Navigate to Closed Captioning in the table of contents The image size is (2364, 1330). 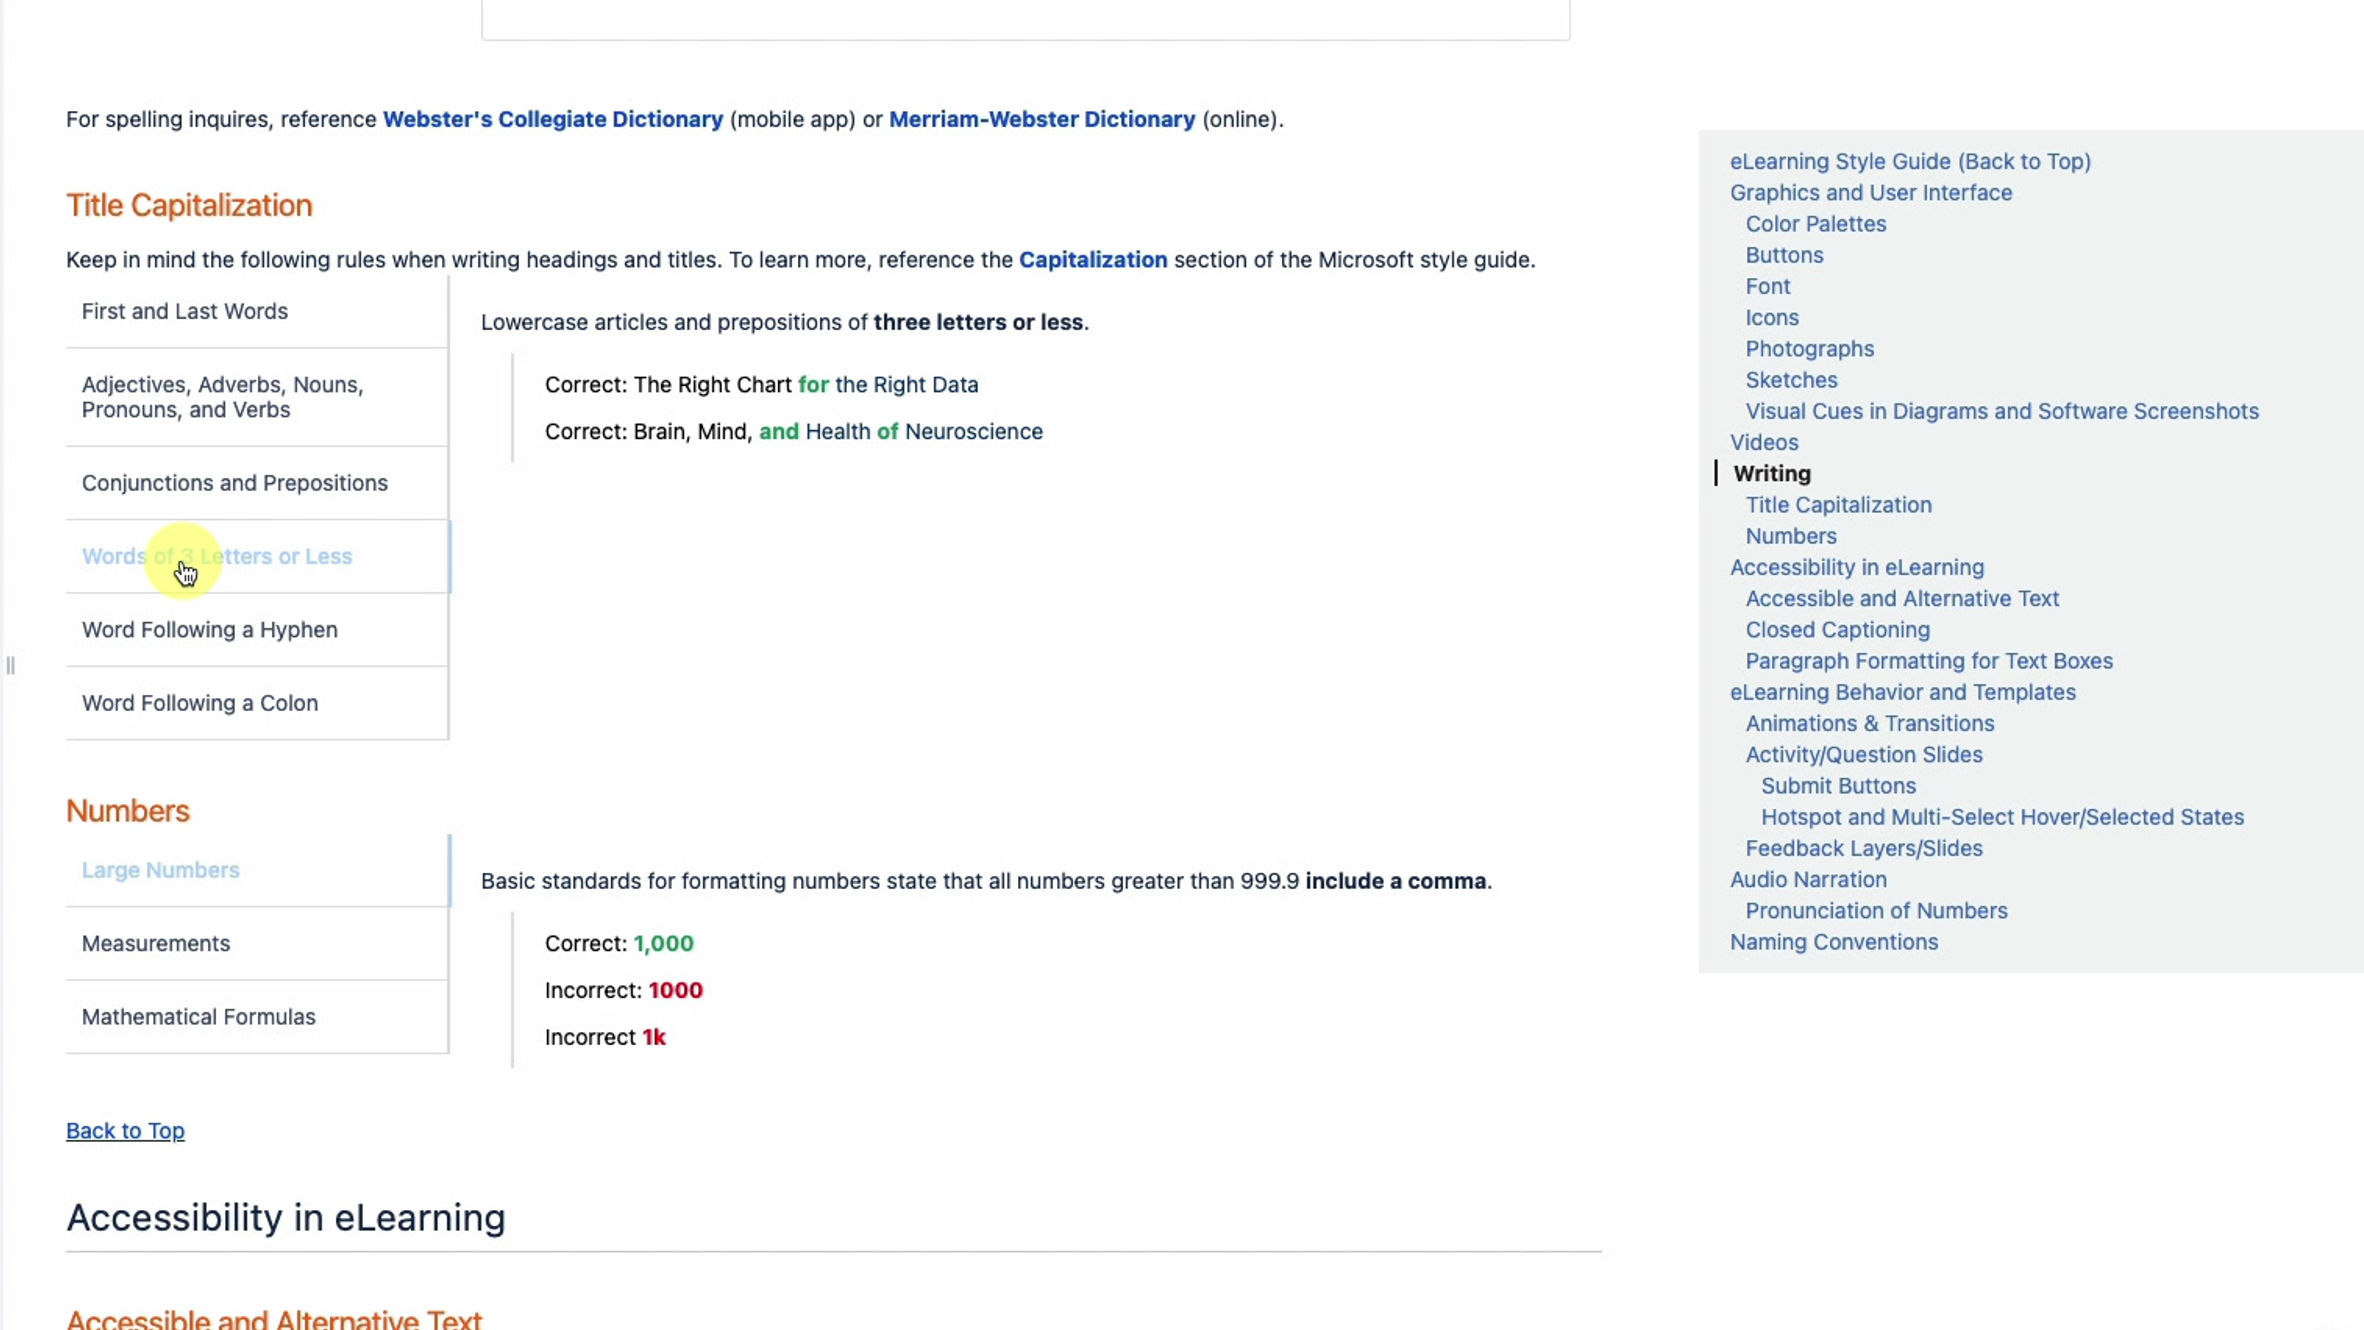(x=1837, y=630)
